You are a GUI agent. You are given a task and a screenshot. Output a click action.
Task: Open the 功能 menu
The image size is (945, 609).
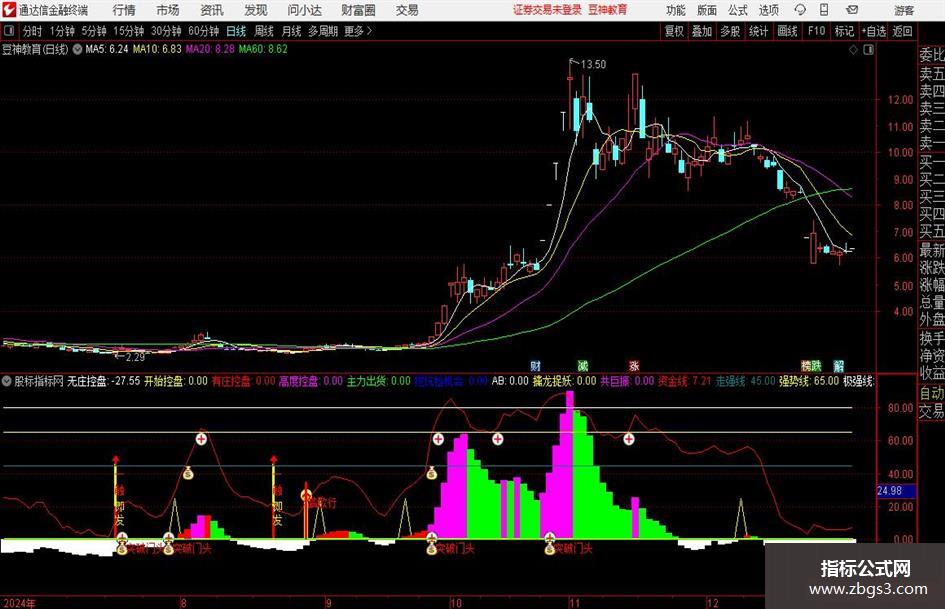click(x=675, y=10)
